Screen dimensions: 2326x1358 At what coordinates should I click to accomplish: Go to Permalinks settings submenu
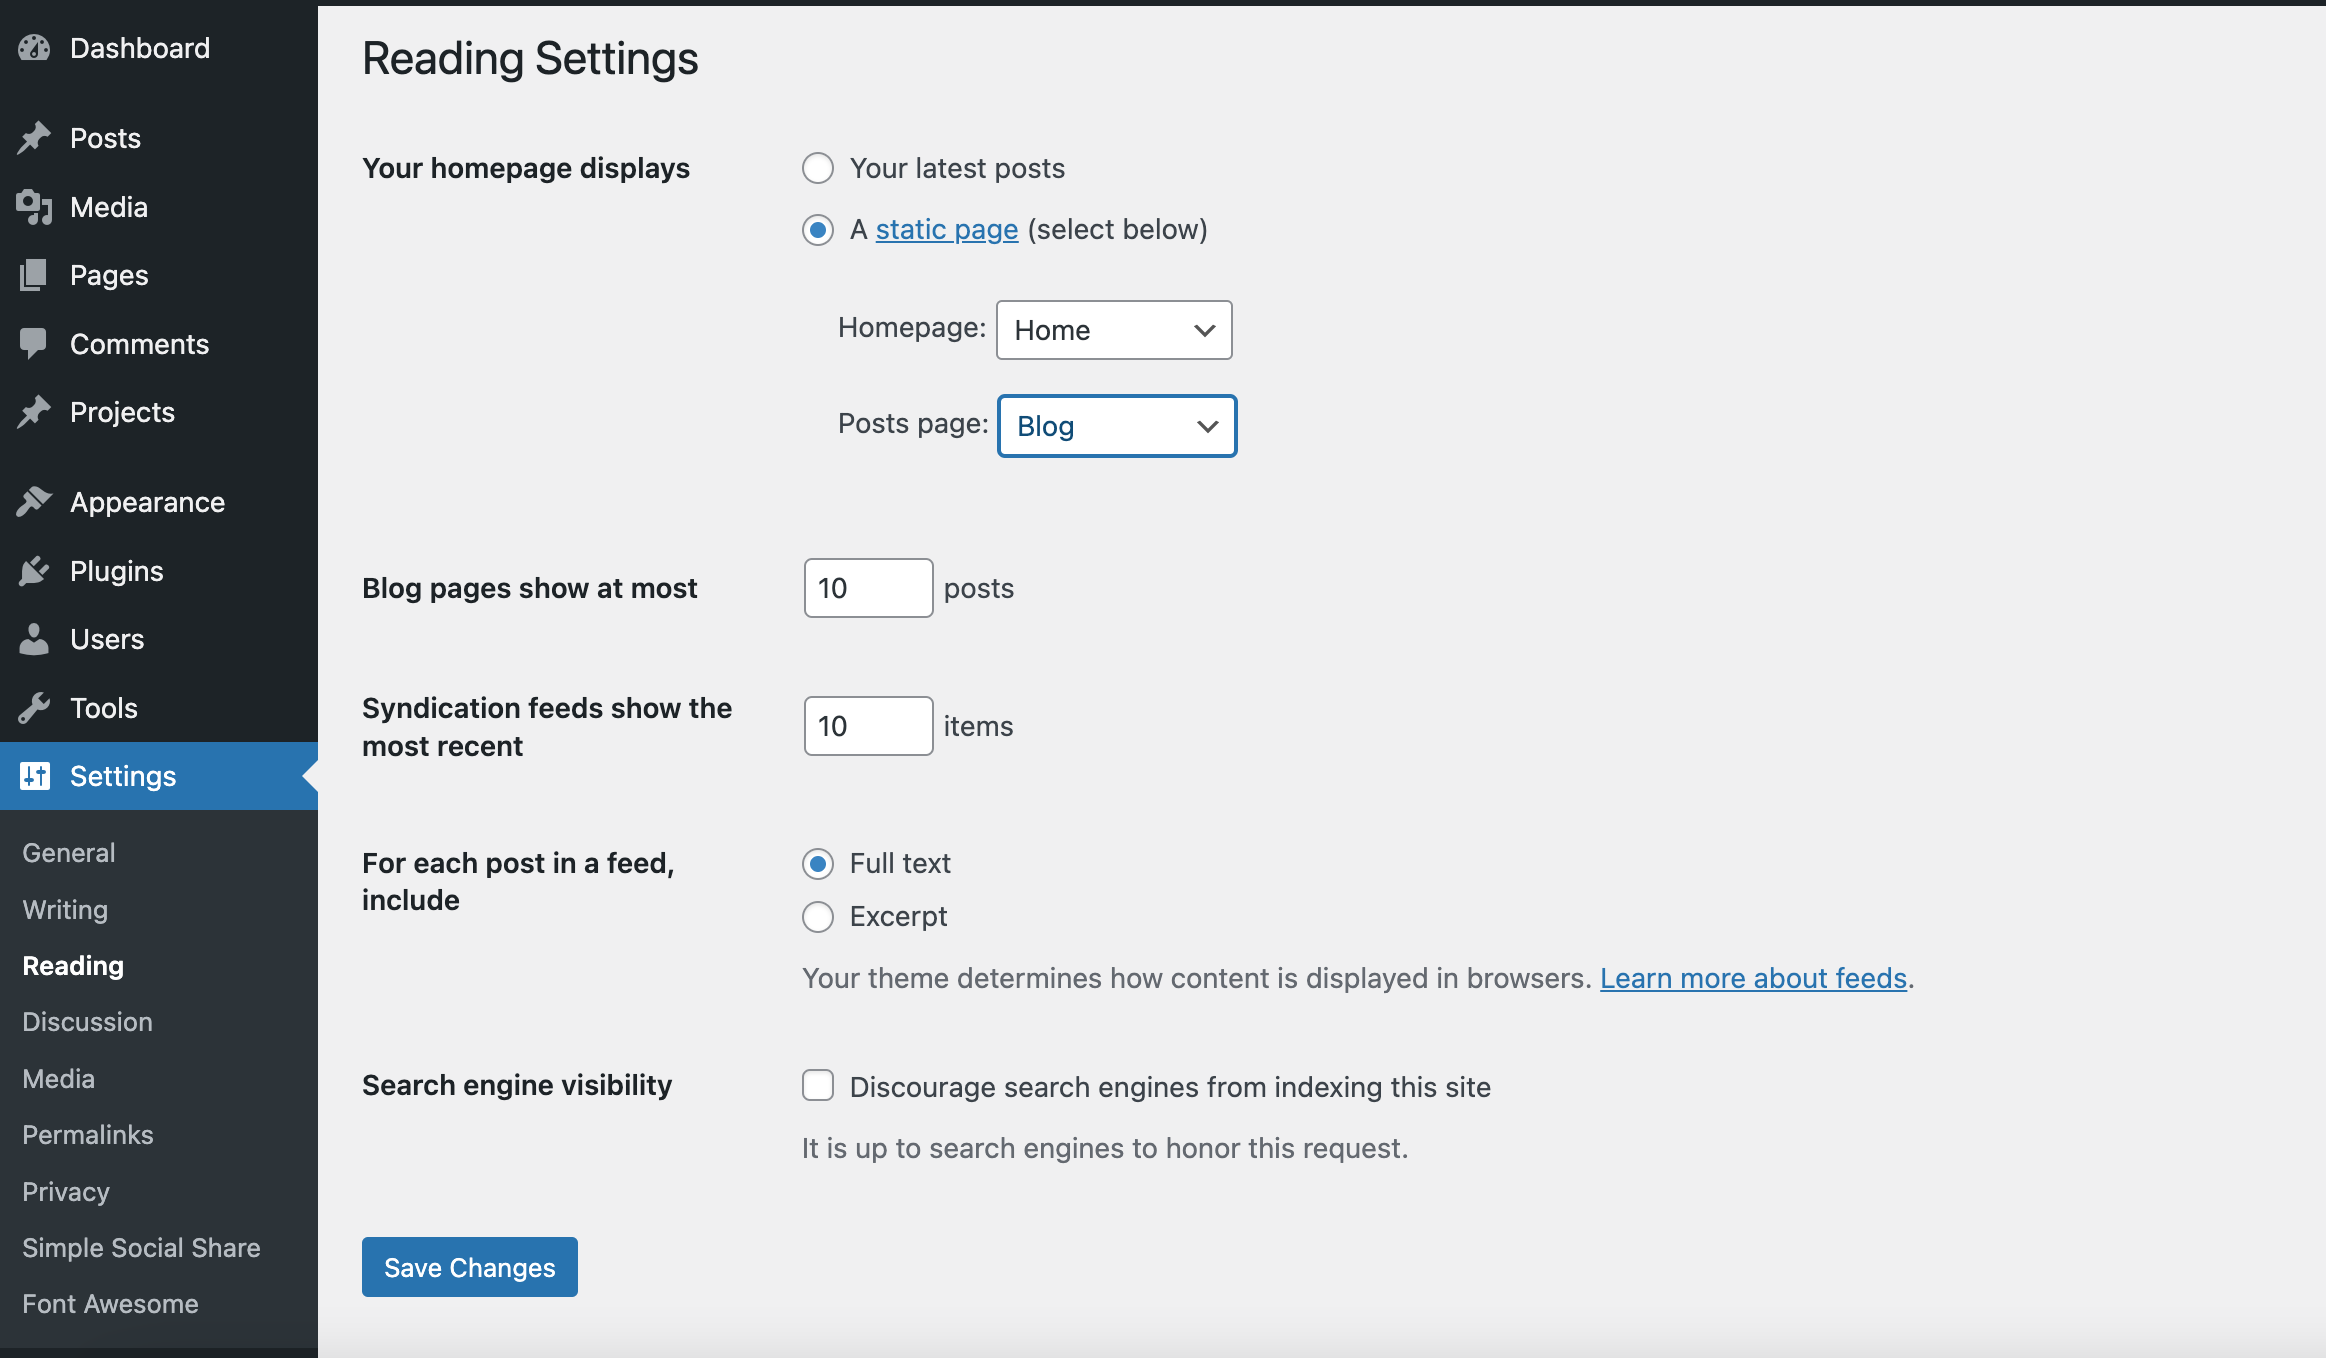click(x=88, y=1135)
